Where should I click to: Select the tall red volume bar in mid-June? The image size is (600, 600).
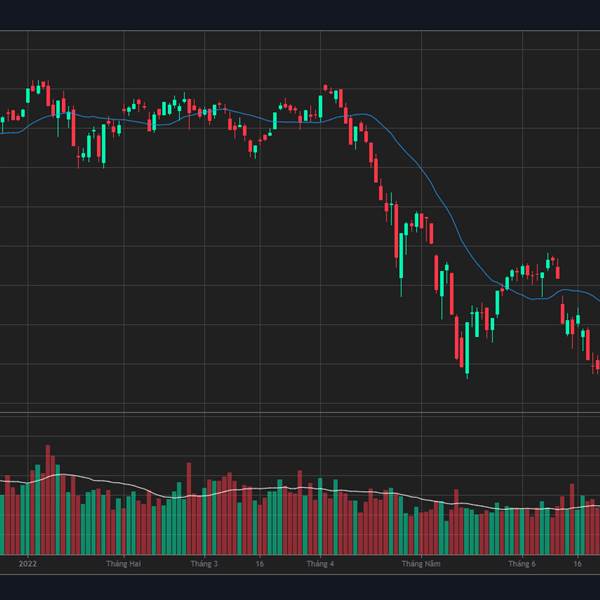tap(572, 519)
